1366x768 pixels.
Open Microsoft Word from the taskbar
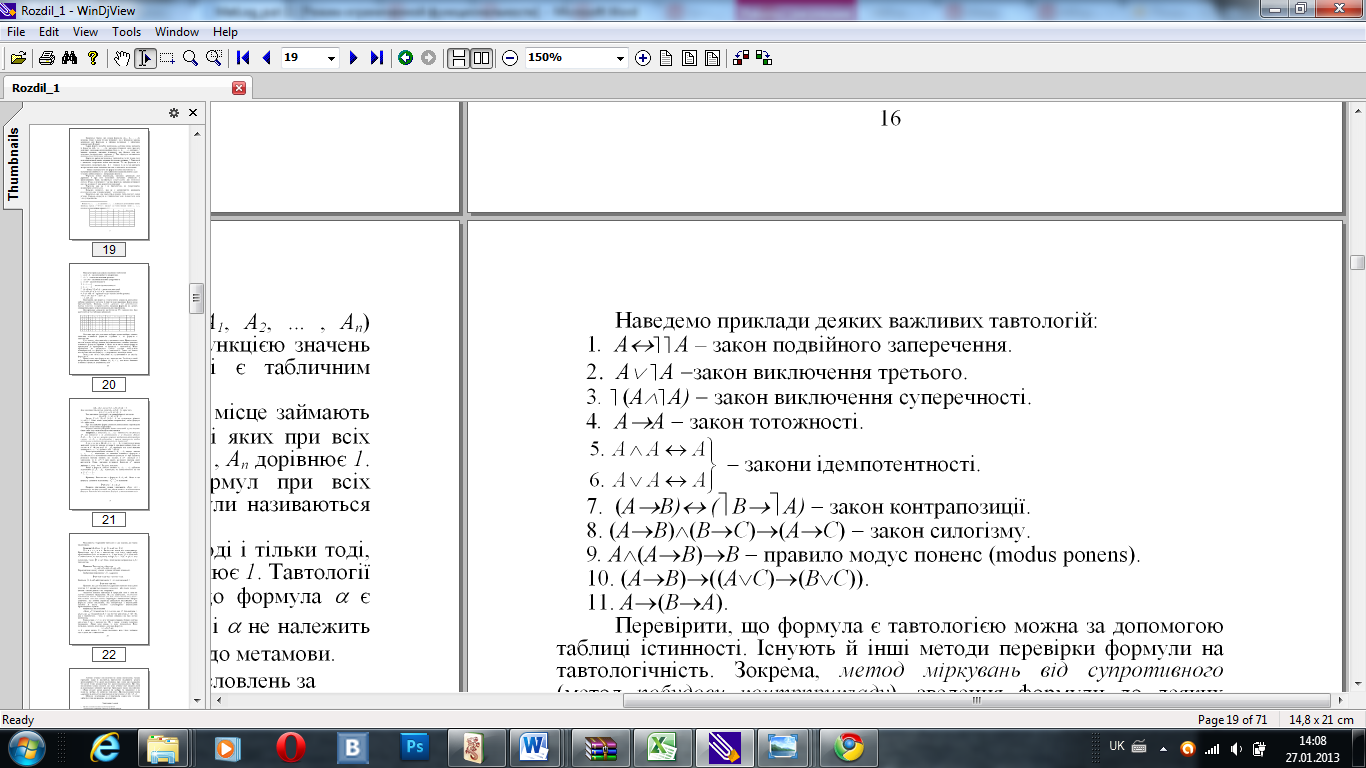click(534, 747)
